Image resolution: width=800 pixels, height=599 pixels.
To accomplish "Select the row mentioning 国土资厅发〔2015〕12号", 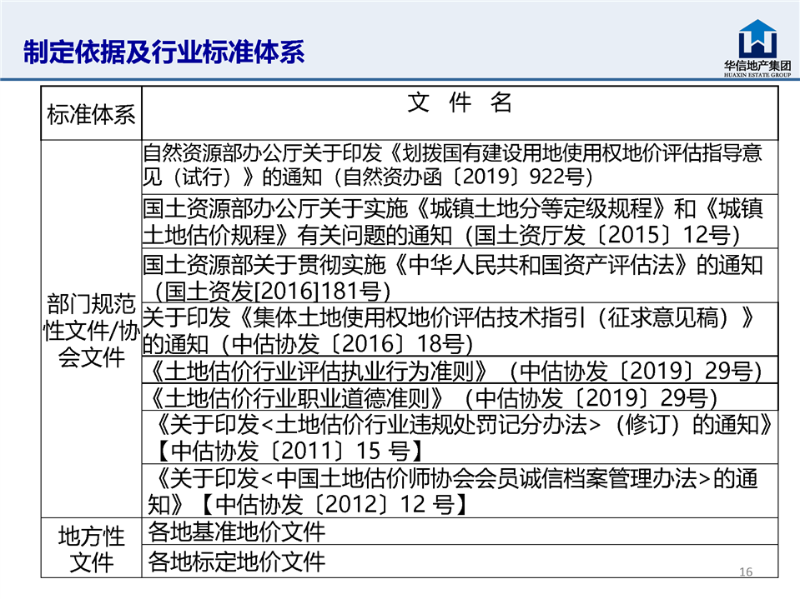I will tap(460, 221).
